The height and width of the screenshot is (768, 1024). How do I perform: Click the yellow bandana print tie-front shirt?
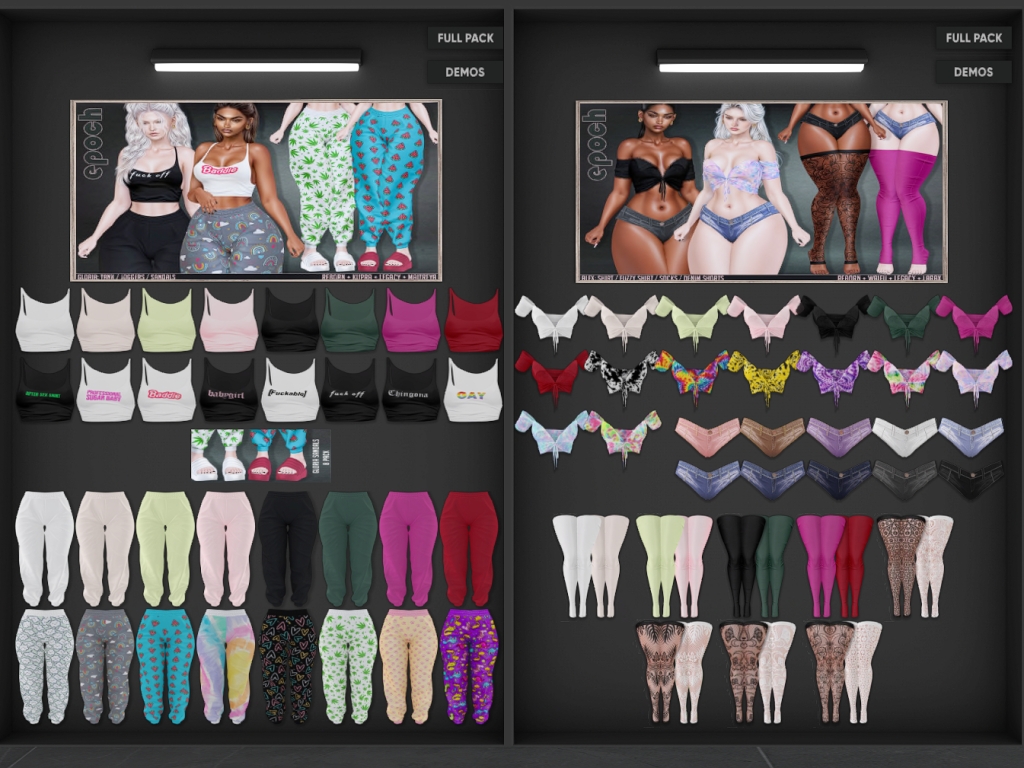click(x=765, y=376)
